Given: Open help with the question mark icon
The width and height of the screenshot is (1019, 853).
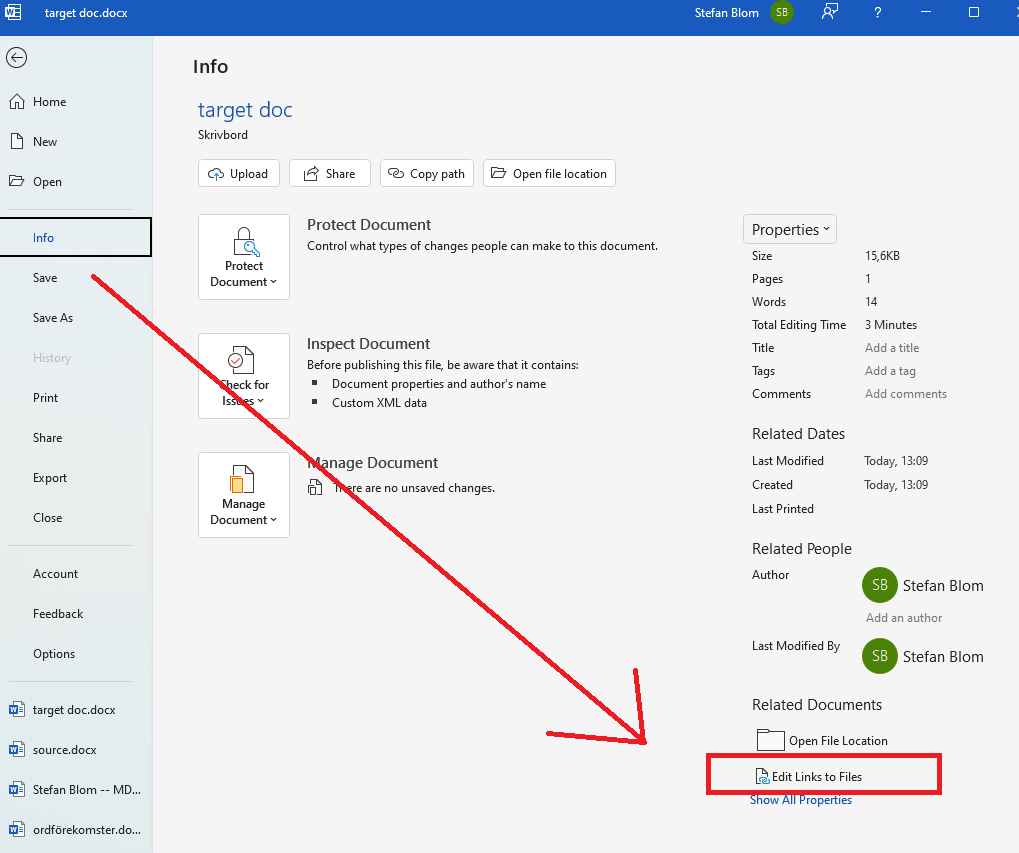Looking at the screenshot, I should (877, 12).
